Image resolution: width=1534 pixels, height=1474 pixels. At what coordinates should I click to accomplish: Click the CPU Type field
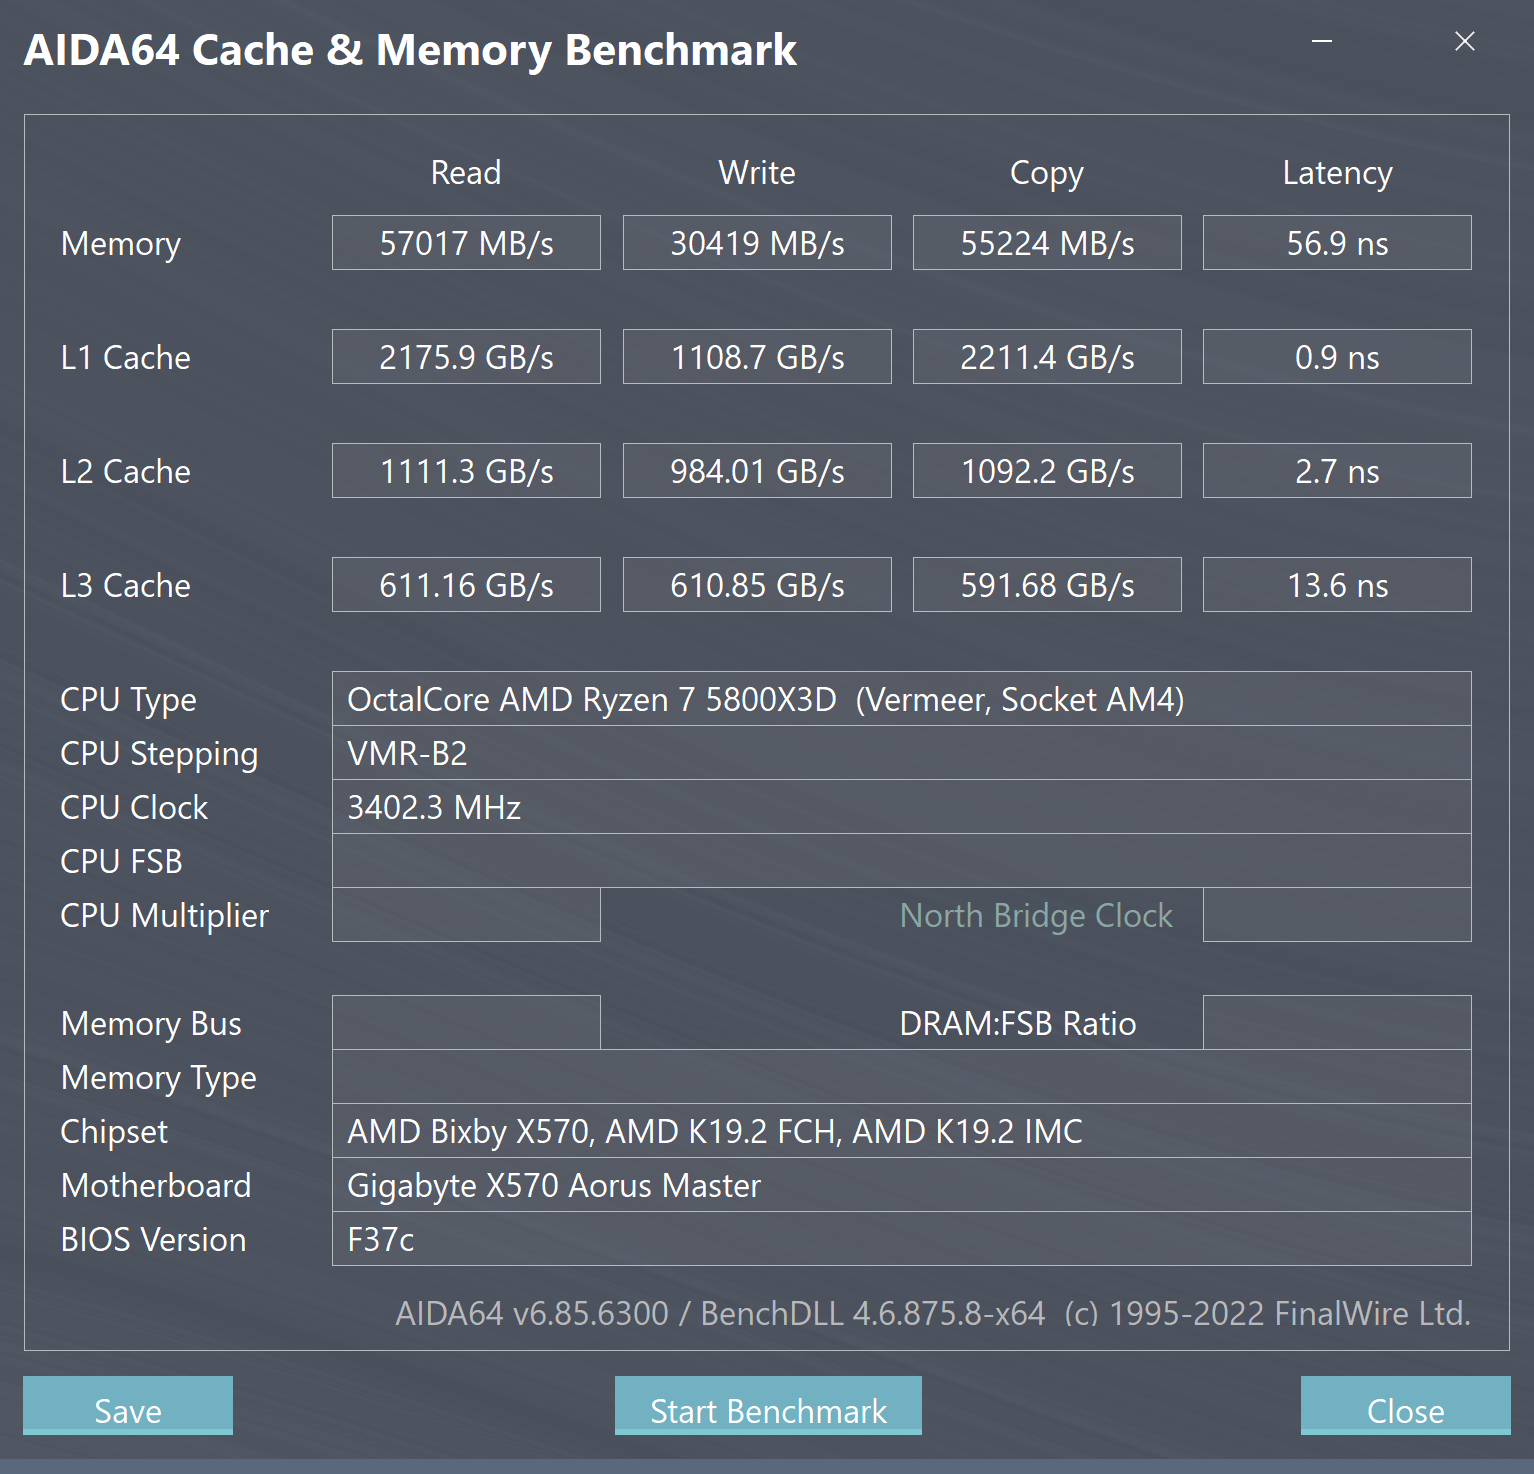[901, 699]
